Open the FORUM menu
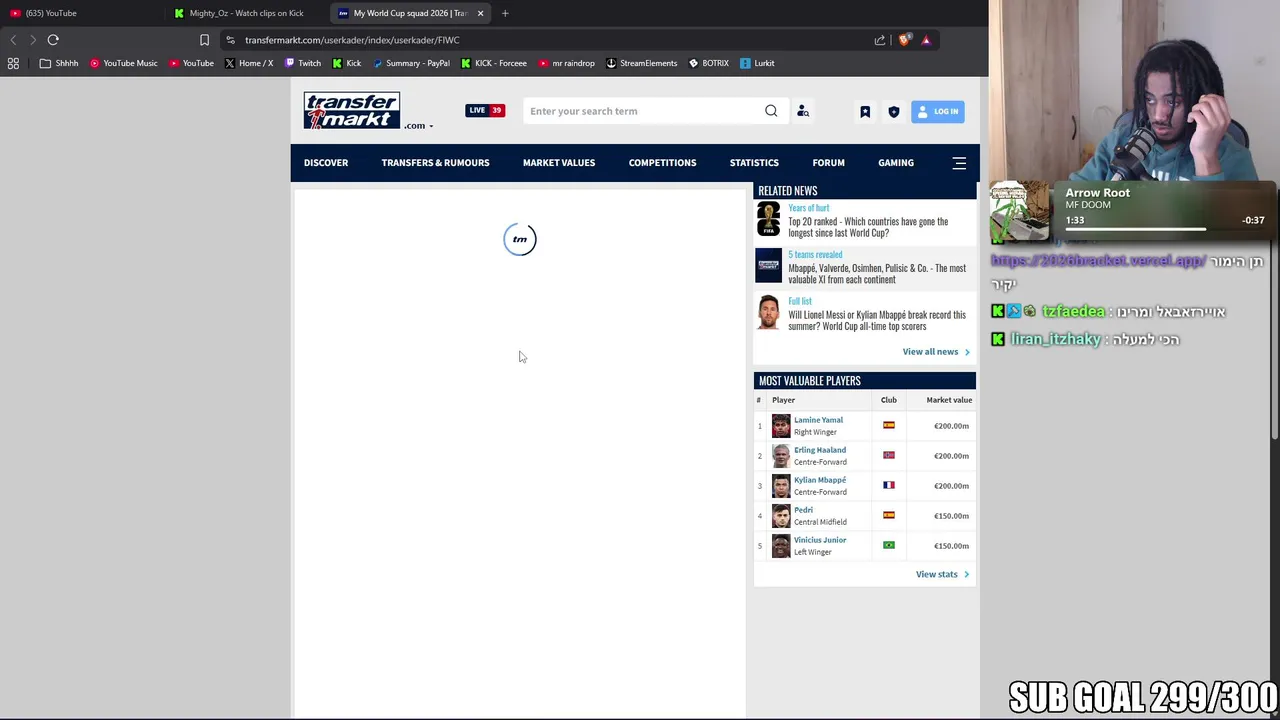This screenshot has height=720, width=1280. pos(828,163)
